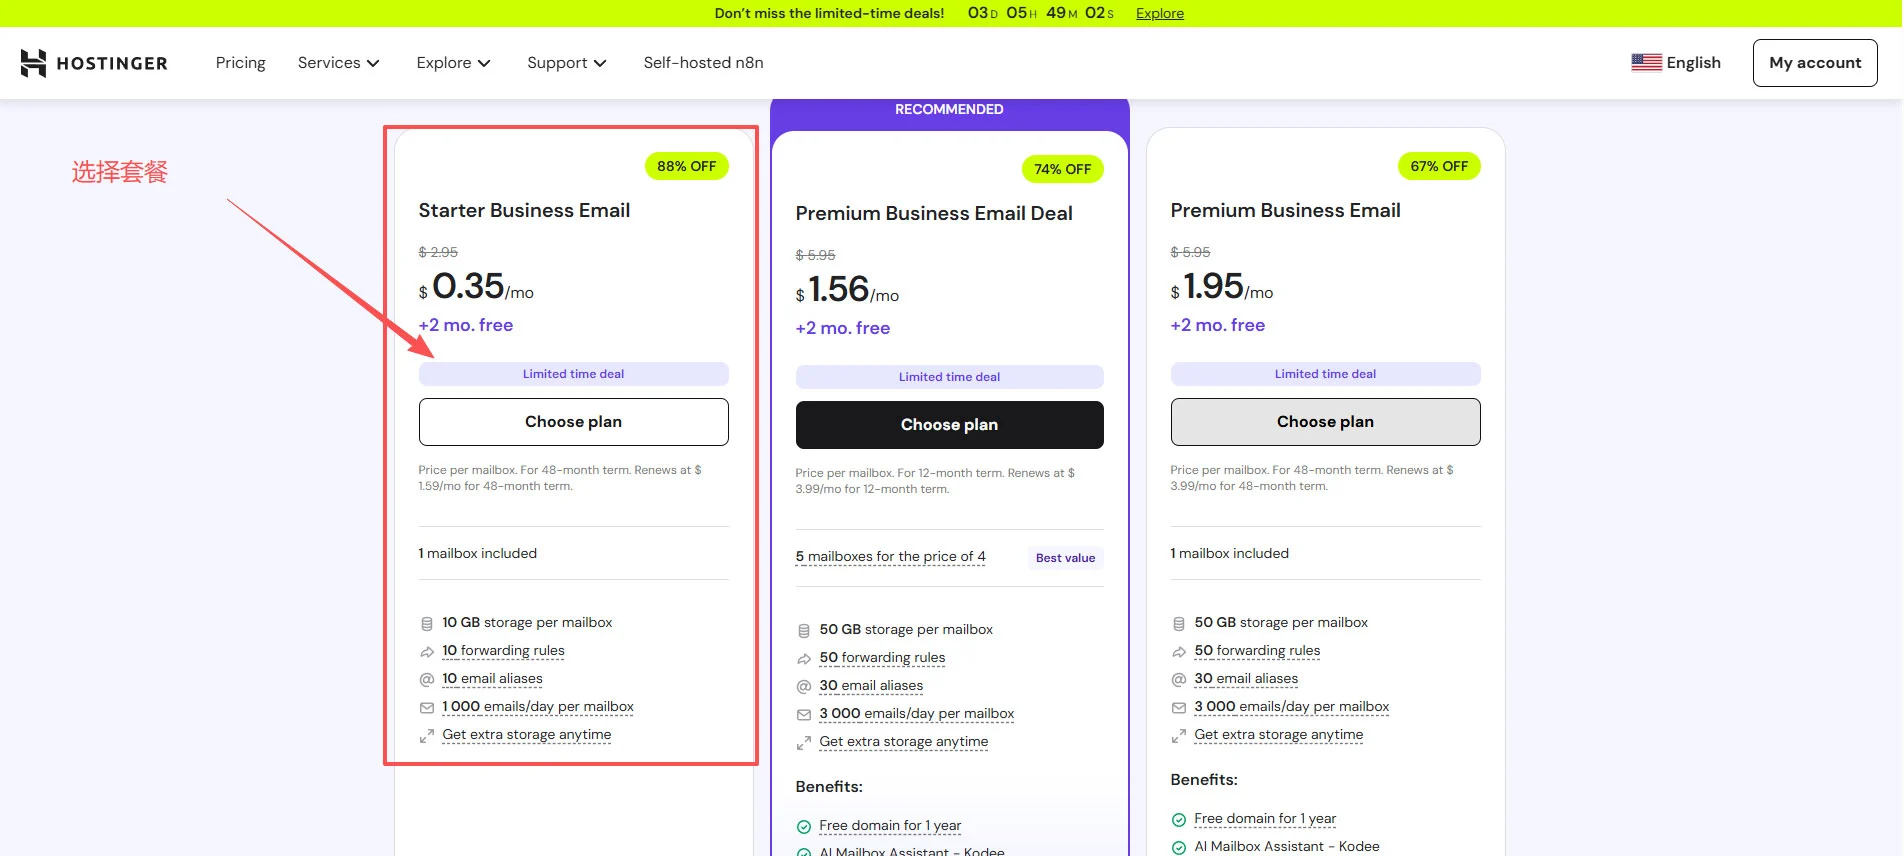1904x856 pixels.
Task: Open the Explore dropdown in navbar
Action: [x=453, y=63]
